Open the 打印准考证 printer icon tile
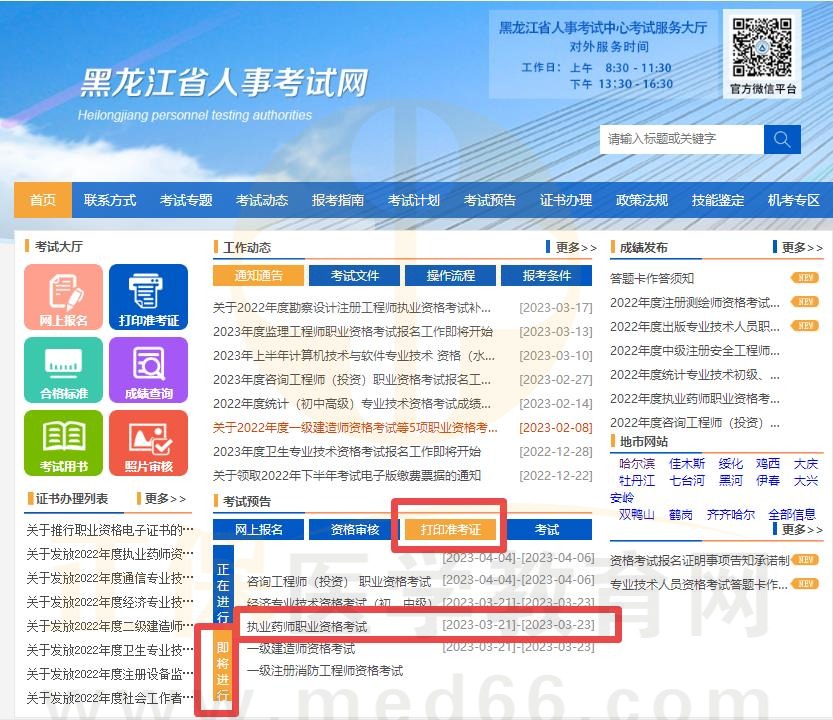The image size is (833, 720). pyautogui.click(x=148, y=297)
